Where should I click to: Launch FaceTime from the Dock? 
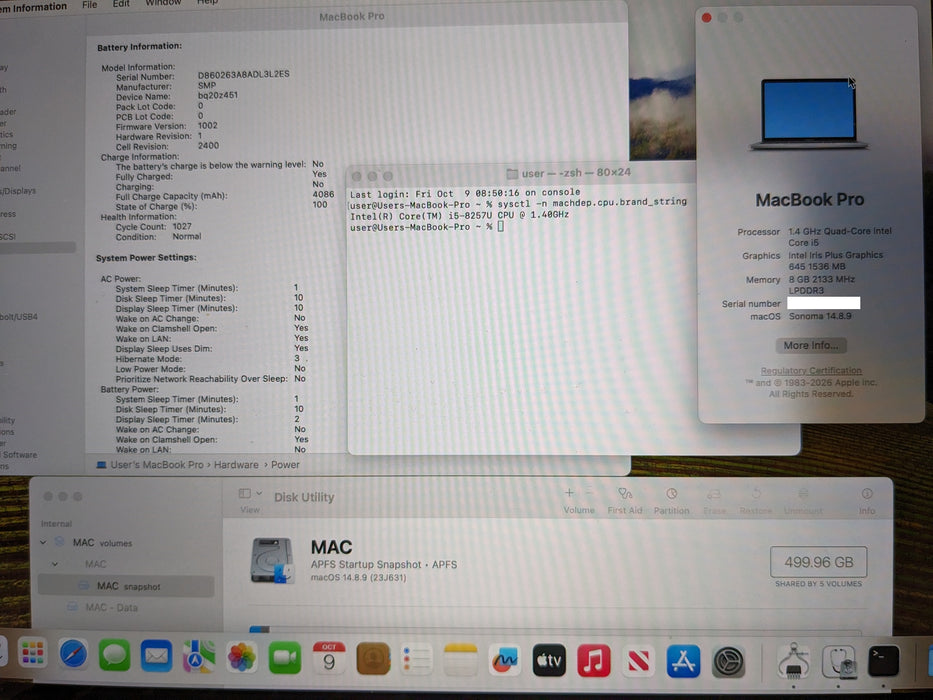(x=284, y=658)
